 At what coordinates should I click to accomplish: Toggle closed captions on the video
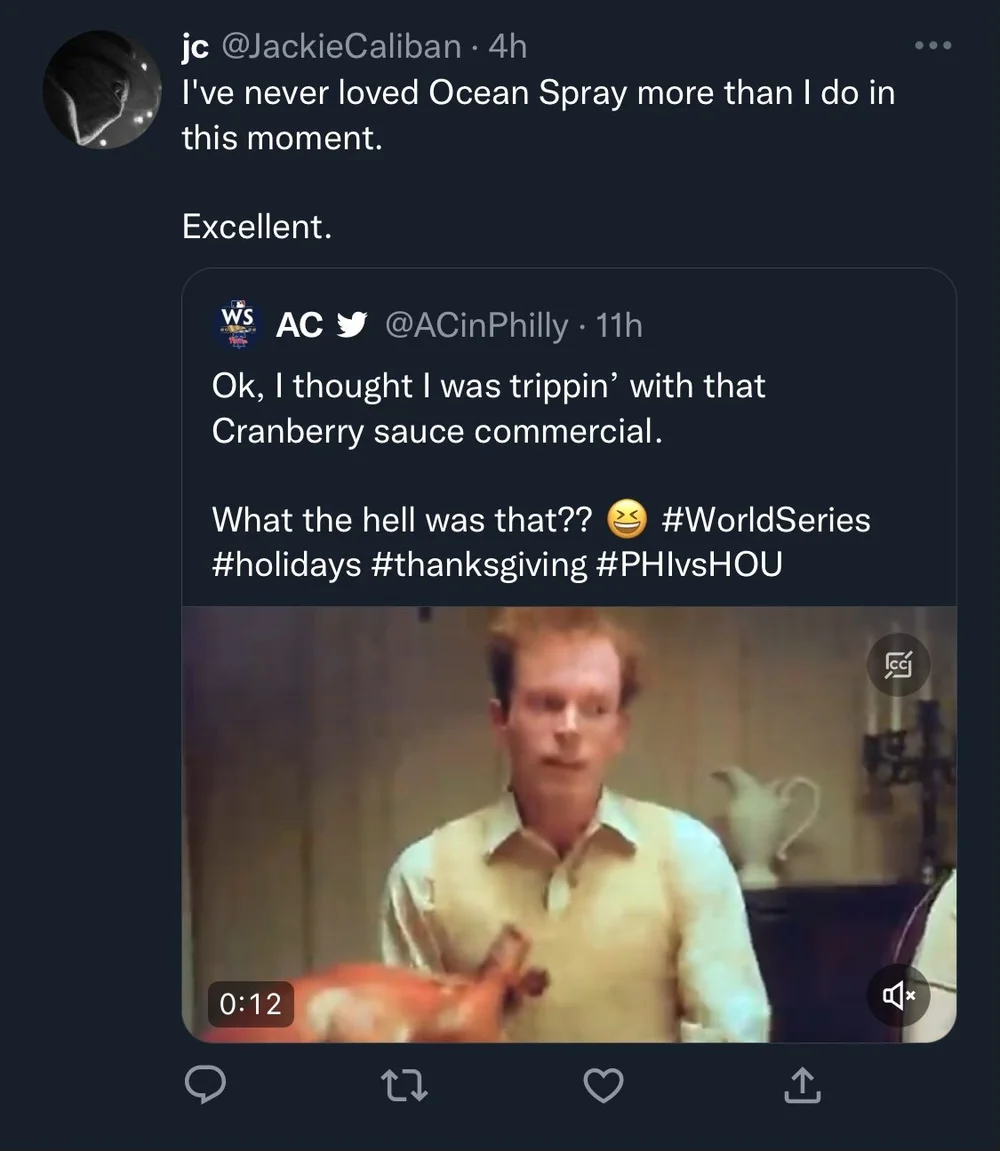coord(898,663)
